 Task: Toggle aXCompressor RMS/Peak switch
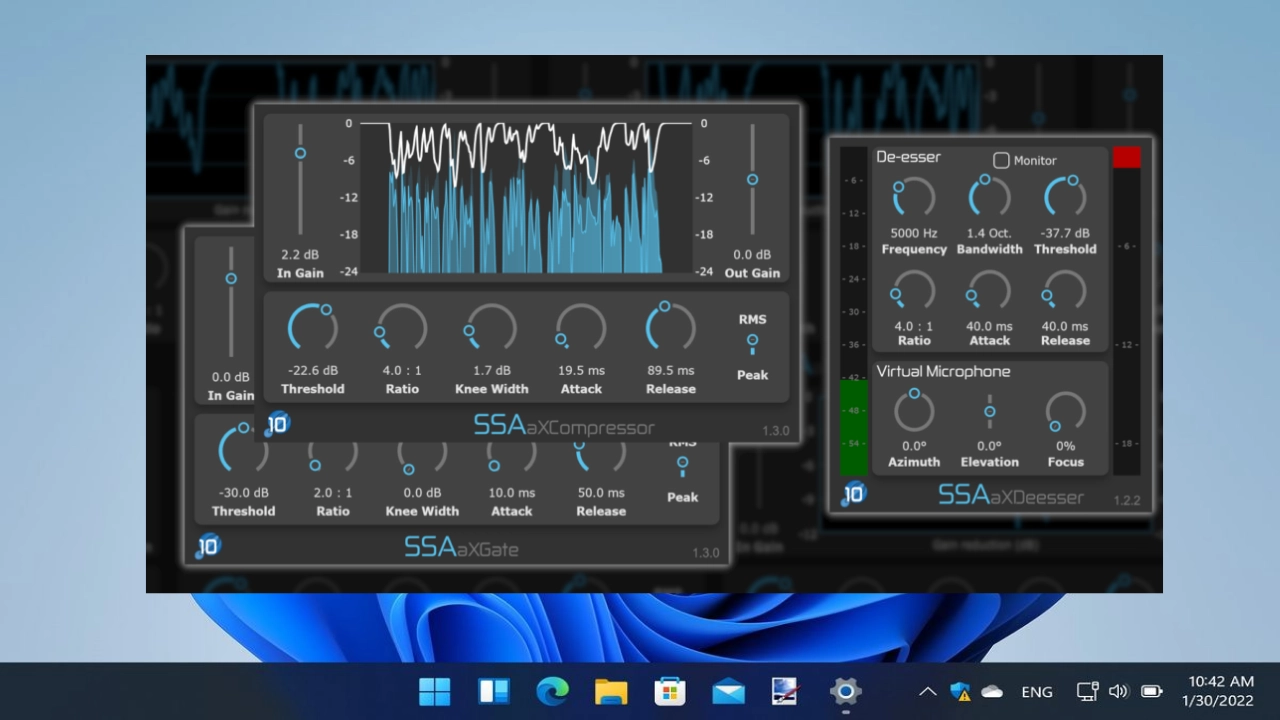coord(752,345)
